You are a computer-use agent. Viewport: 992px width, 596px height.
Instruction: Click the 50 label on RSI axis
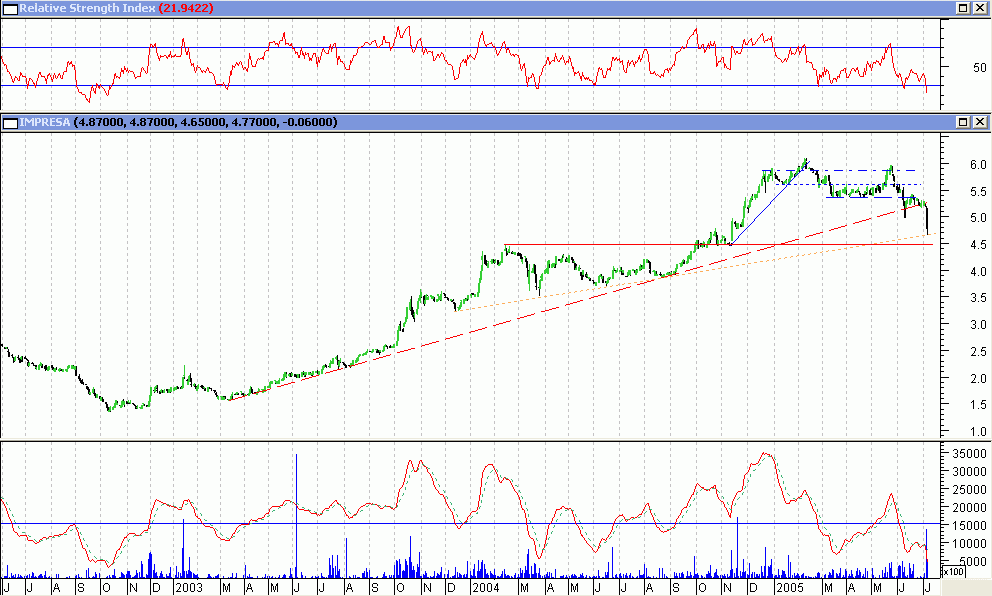tap(979, 67)
